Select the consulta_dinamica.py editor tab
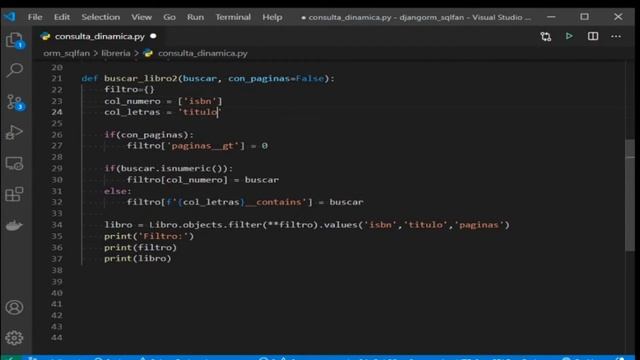Viewport: 640px width, 360px height. [x=98, y=36]
